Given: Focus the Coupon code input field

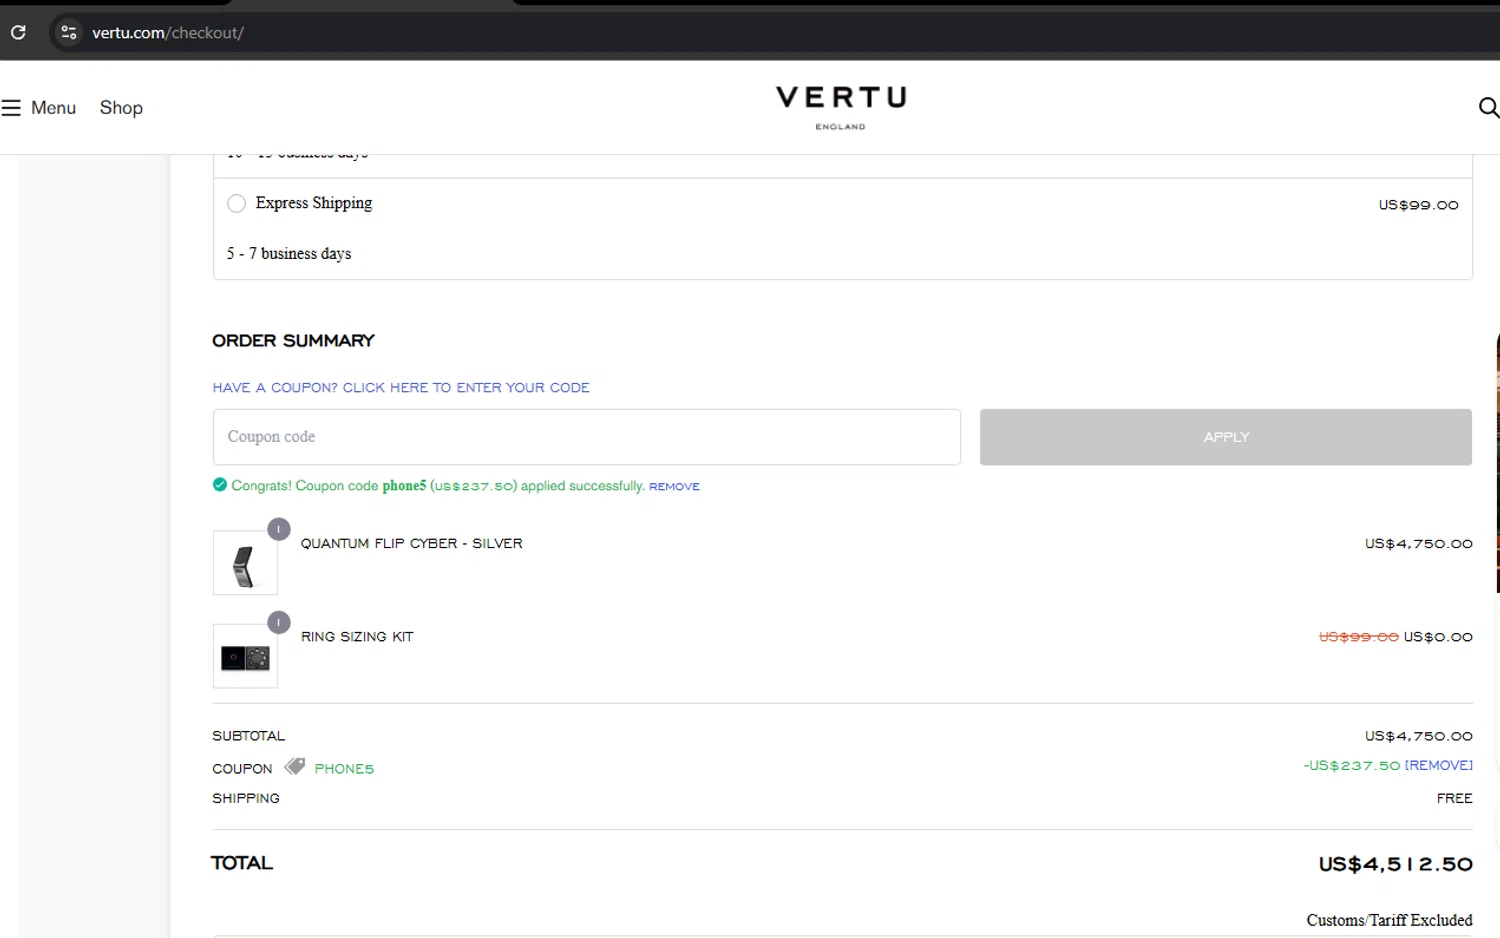Looking at the screenshot, I should [587, 437].
